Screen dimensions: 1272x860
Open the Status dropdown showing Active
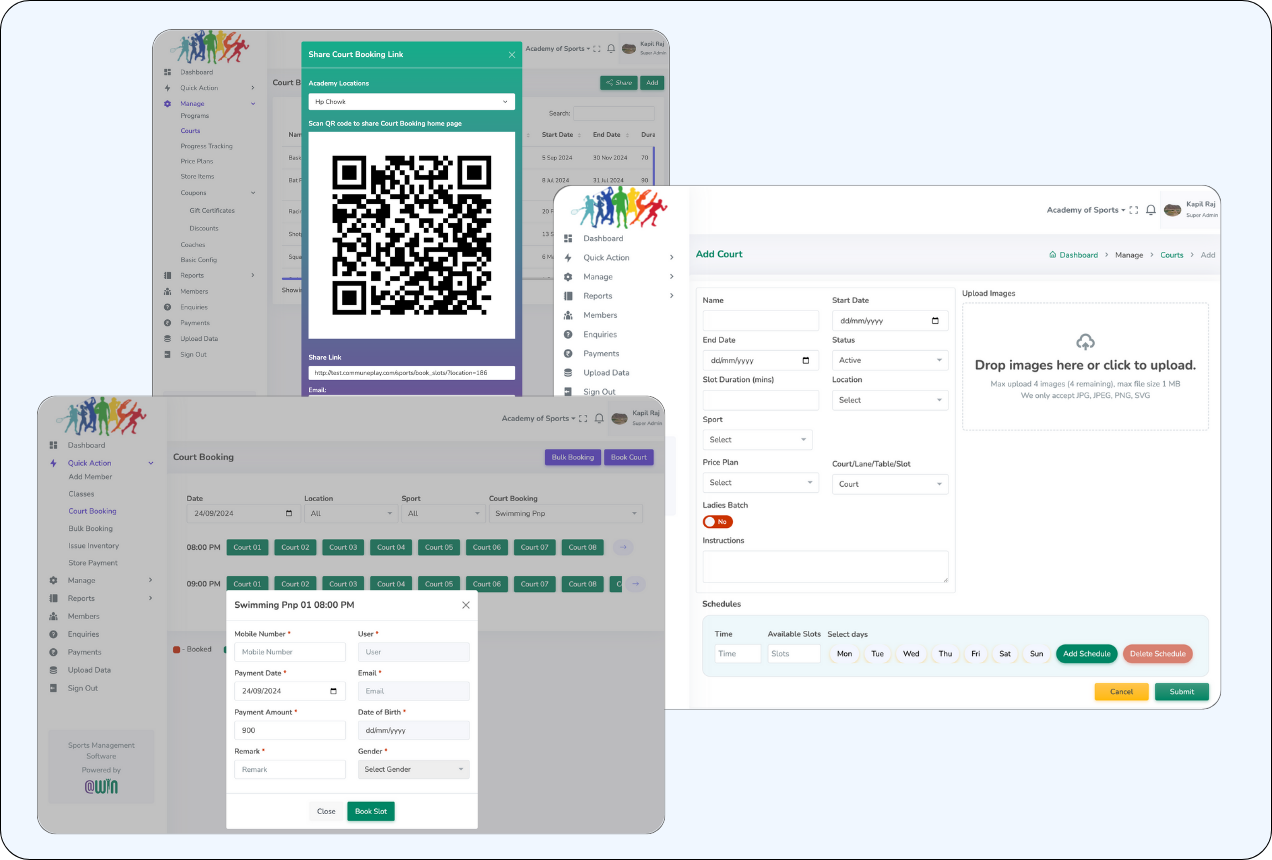tap(890, 360)
